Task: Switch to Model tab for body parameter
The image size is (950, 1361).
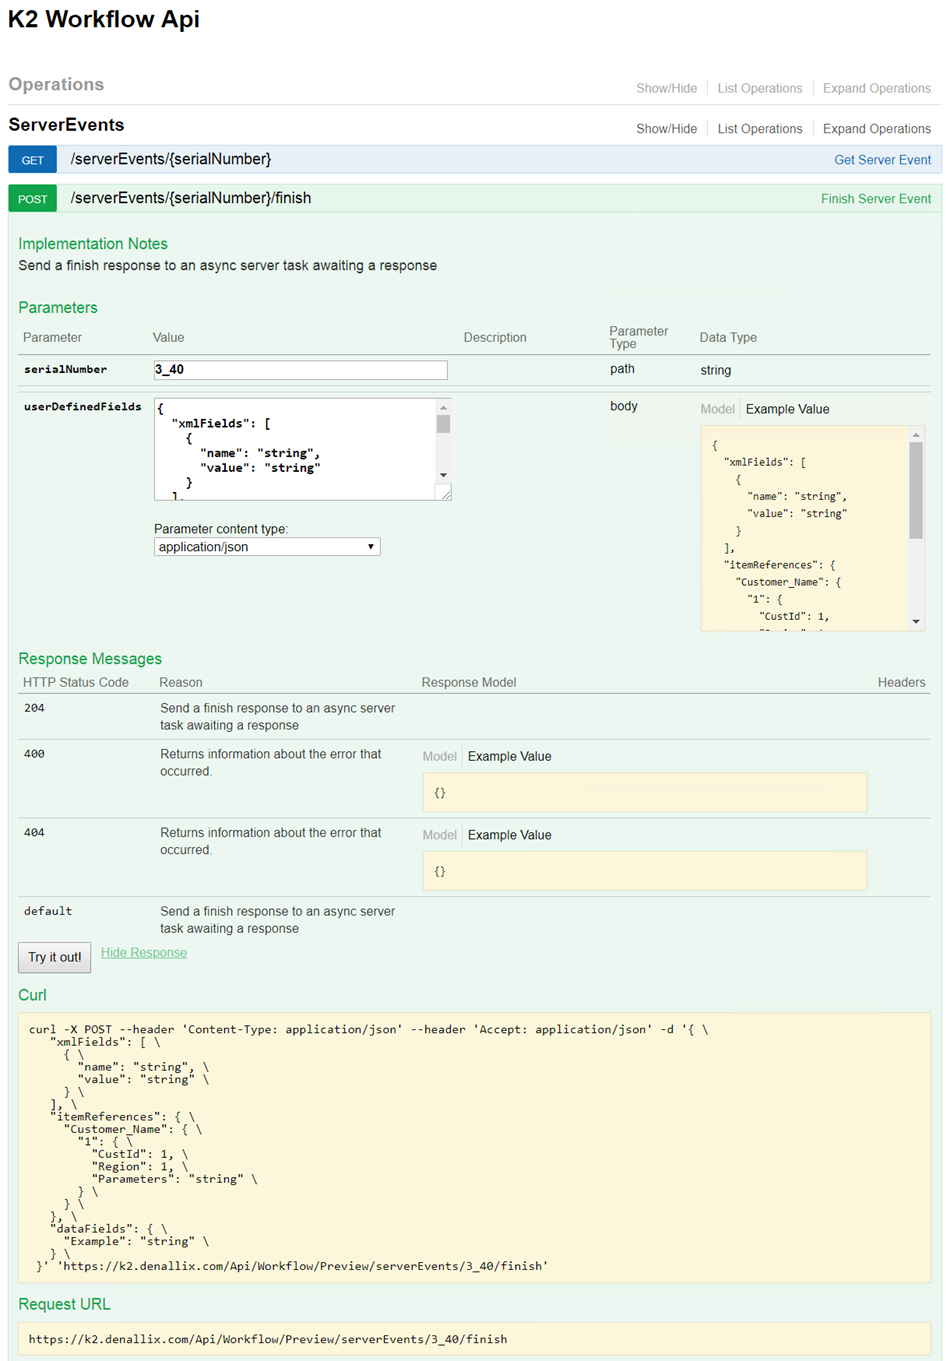Action: [717, 409]
